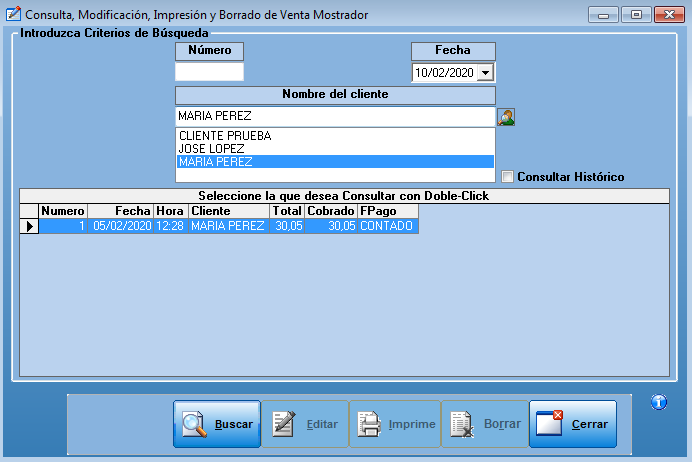Click the customer search icon beside the name field
The width and height of the screenshot is (692, 462).
click(506, 117)
